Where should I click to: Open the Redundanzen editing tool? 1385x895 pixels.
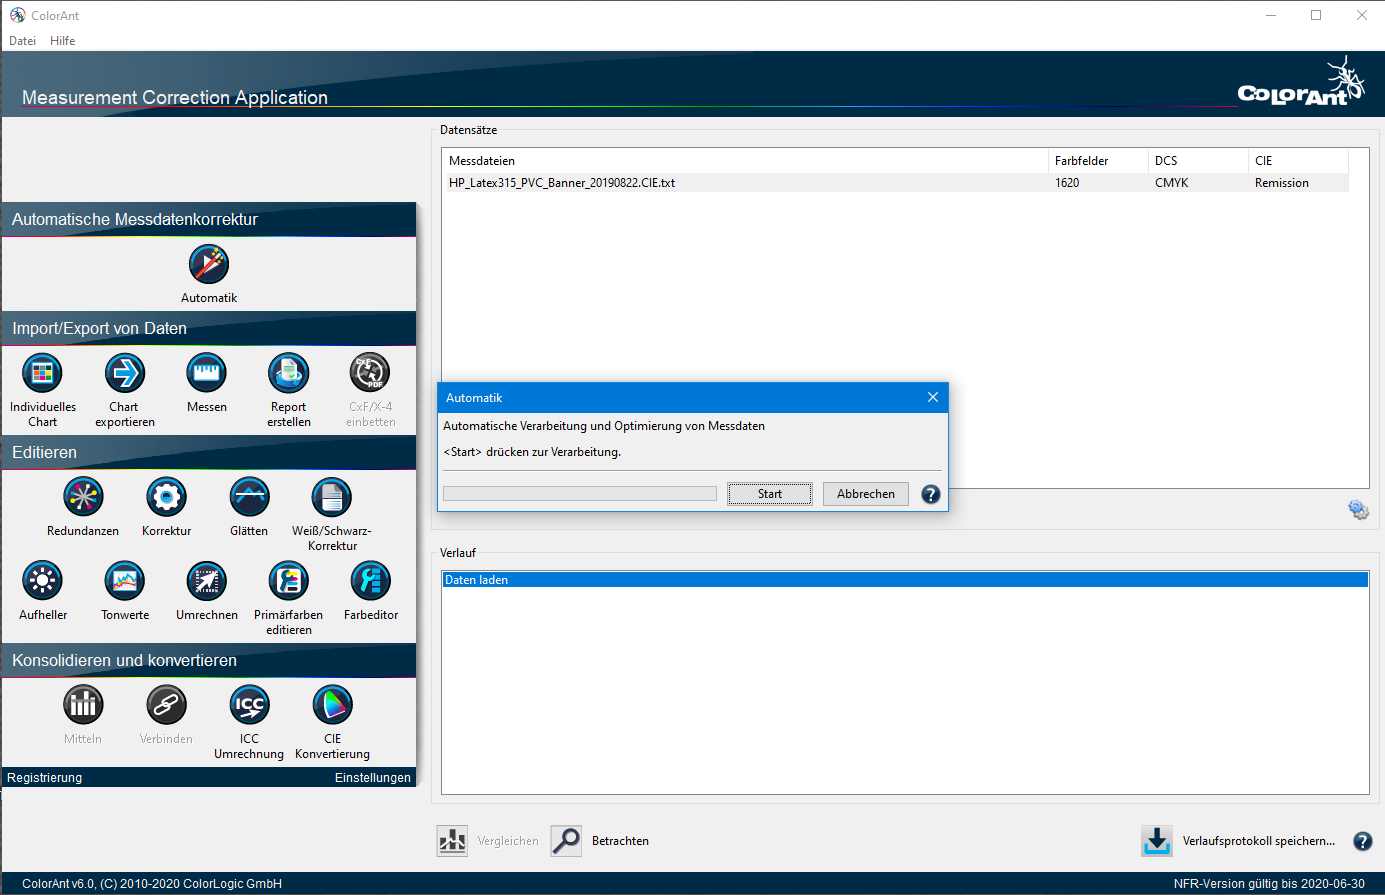pyautogui.click(x=83, y=497)
